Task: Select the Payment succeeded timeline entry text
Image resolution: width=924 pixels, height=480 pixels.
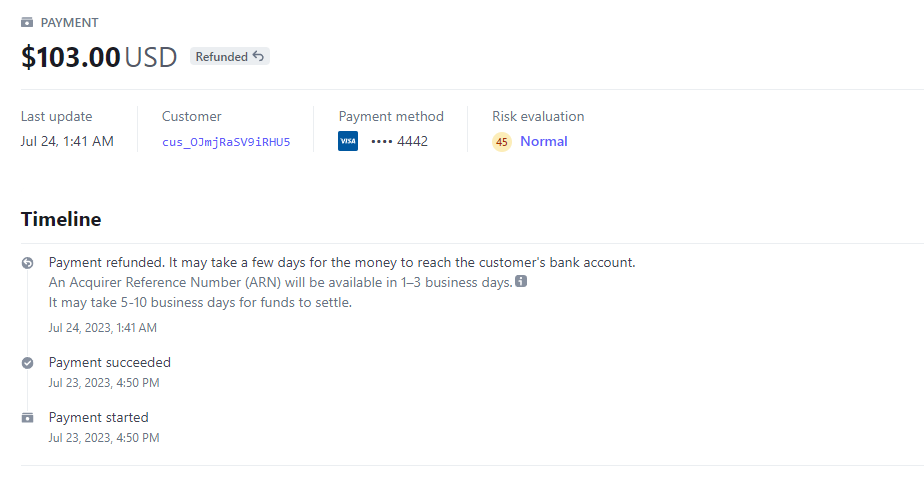Action: click(x=110, y=363)
